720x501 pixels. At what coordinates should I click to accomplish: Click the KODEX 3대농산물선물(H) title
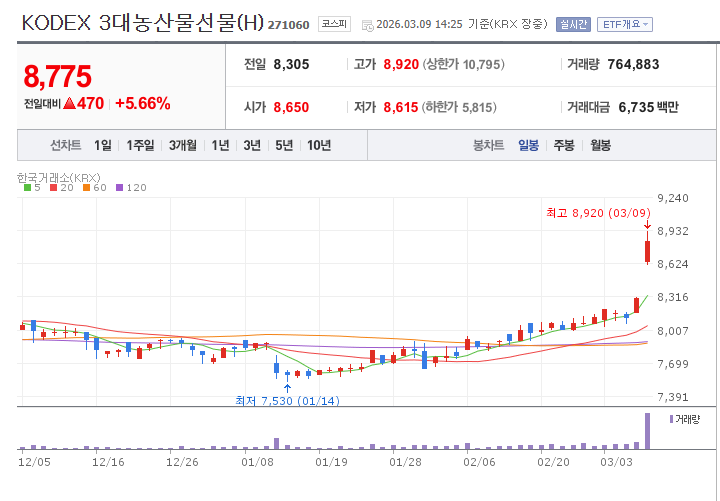(143, 23)
